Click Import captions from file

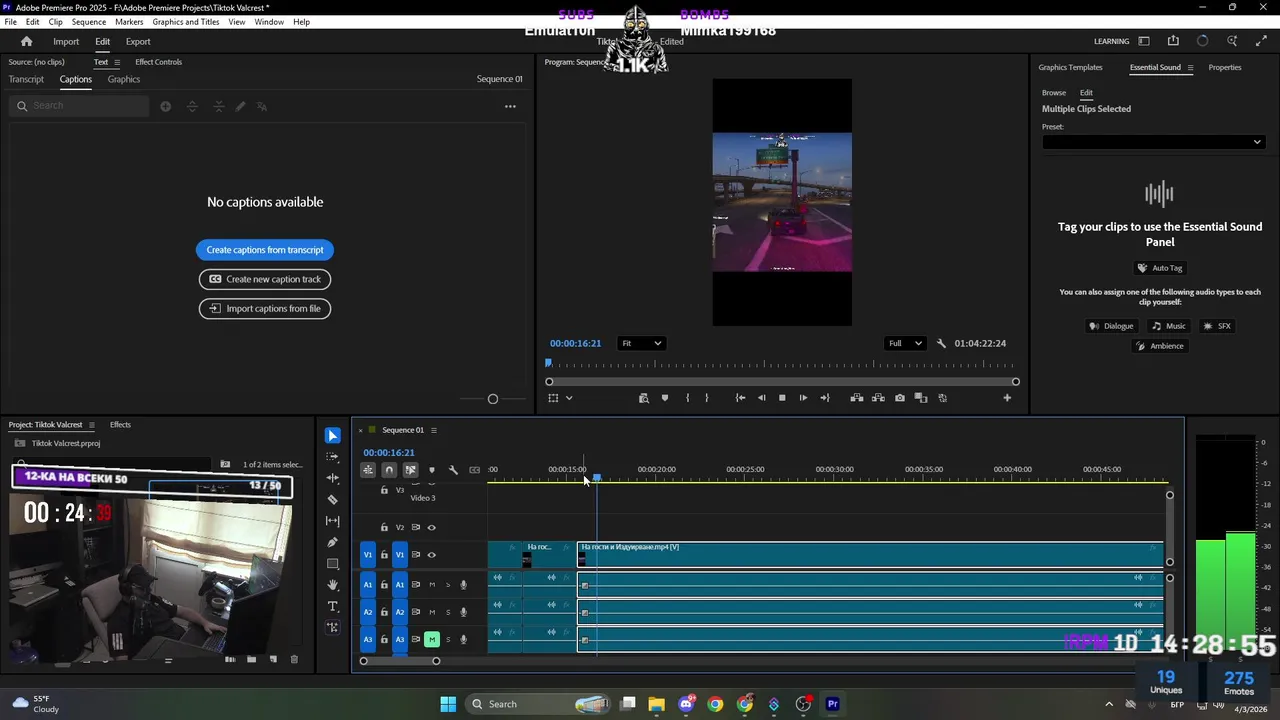pyautogui.click(x=265, y=308)
